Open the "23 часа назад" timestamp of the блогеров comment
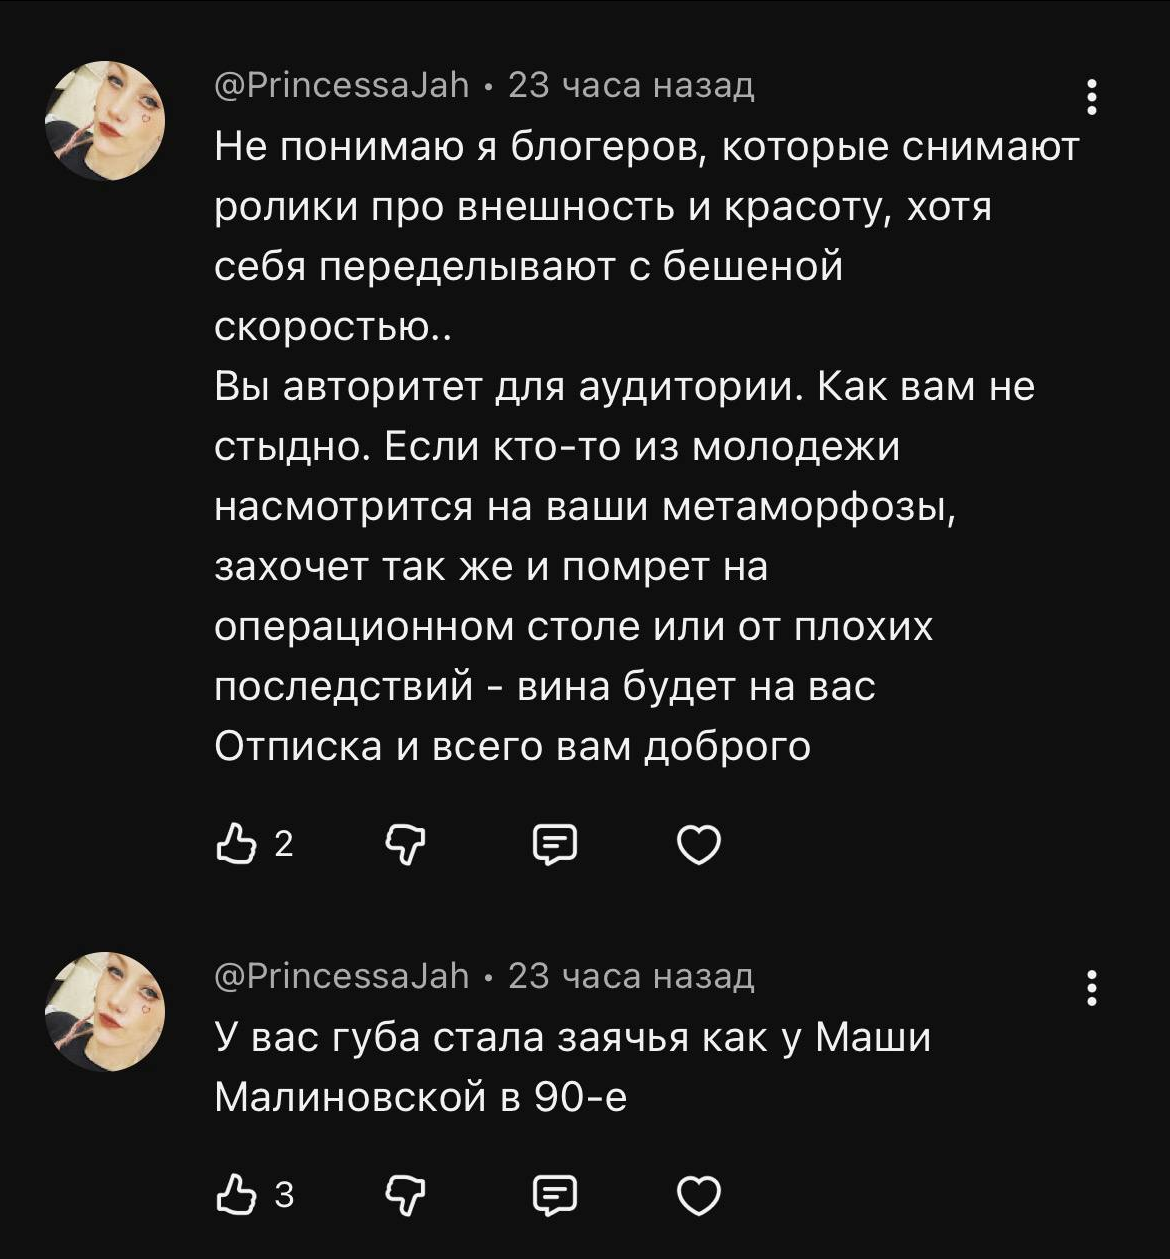This screenshot has width=1170, height=1259. coord(631,86)
